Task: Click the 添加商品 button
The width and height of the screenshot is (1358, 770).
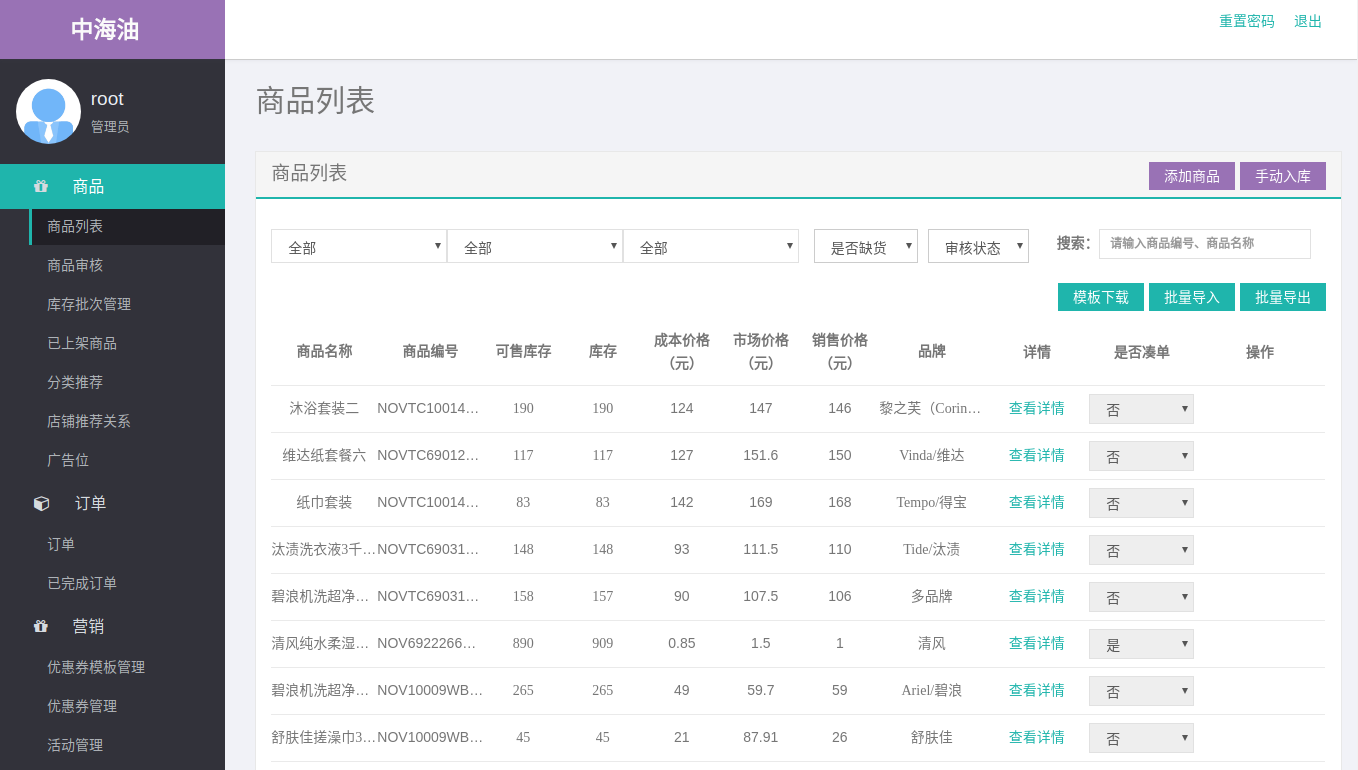Action: [1192, 176]
